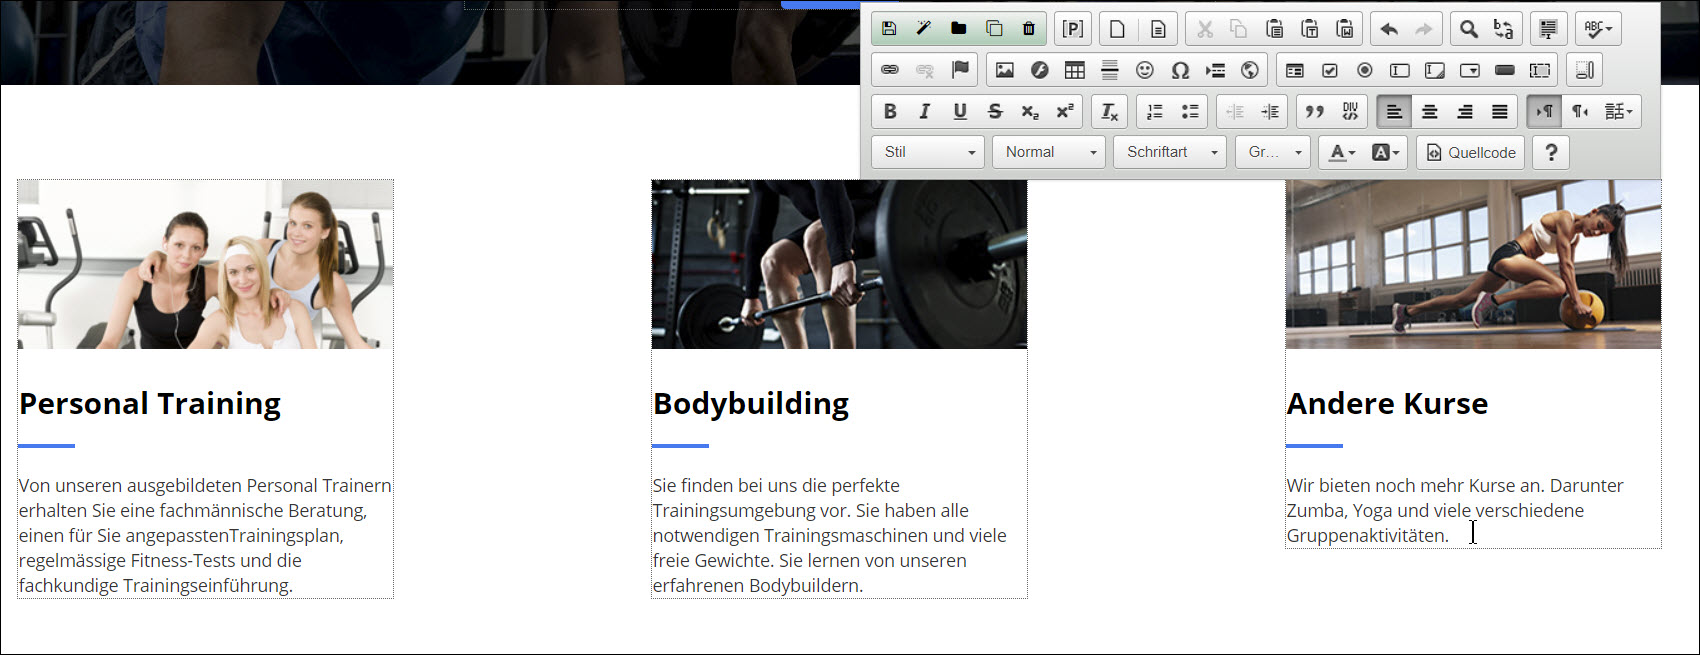This screenshot has width=1700, height=655.
Task: Click the insert link icon
Action: point(890,70)
